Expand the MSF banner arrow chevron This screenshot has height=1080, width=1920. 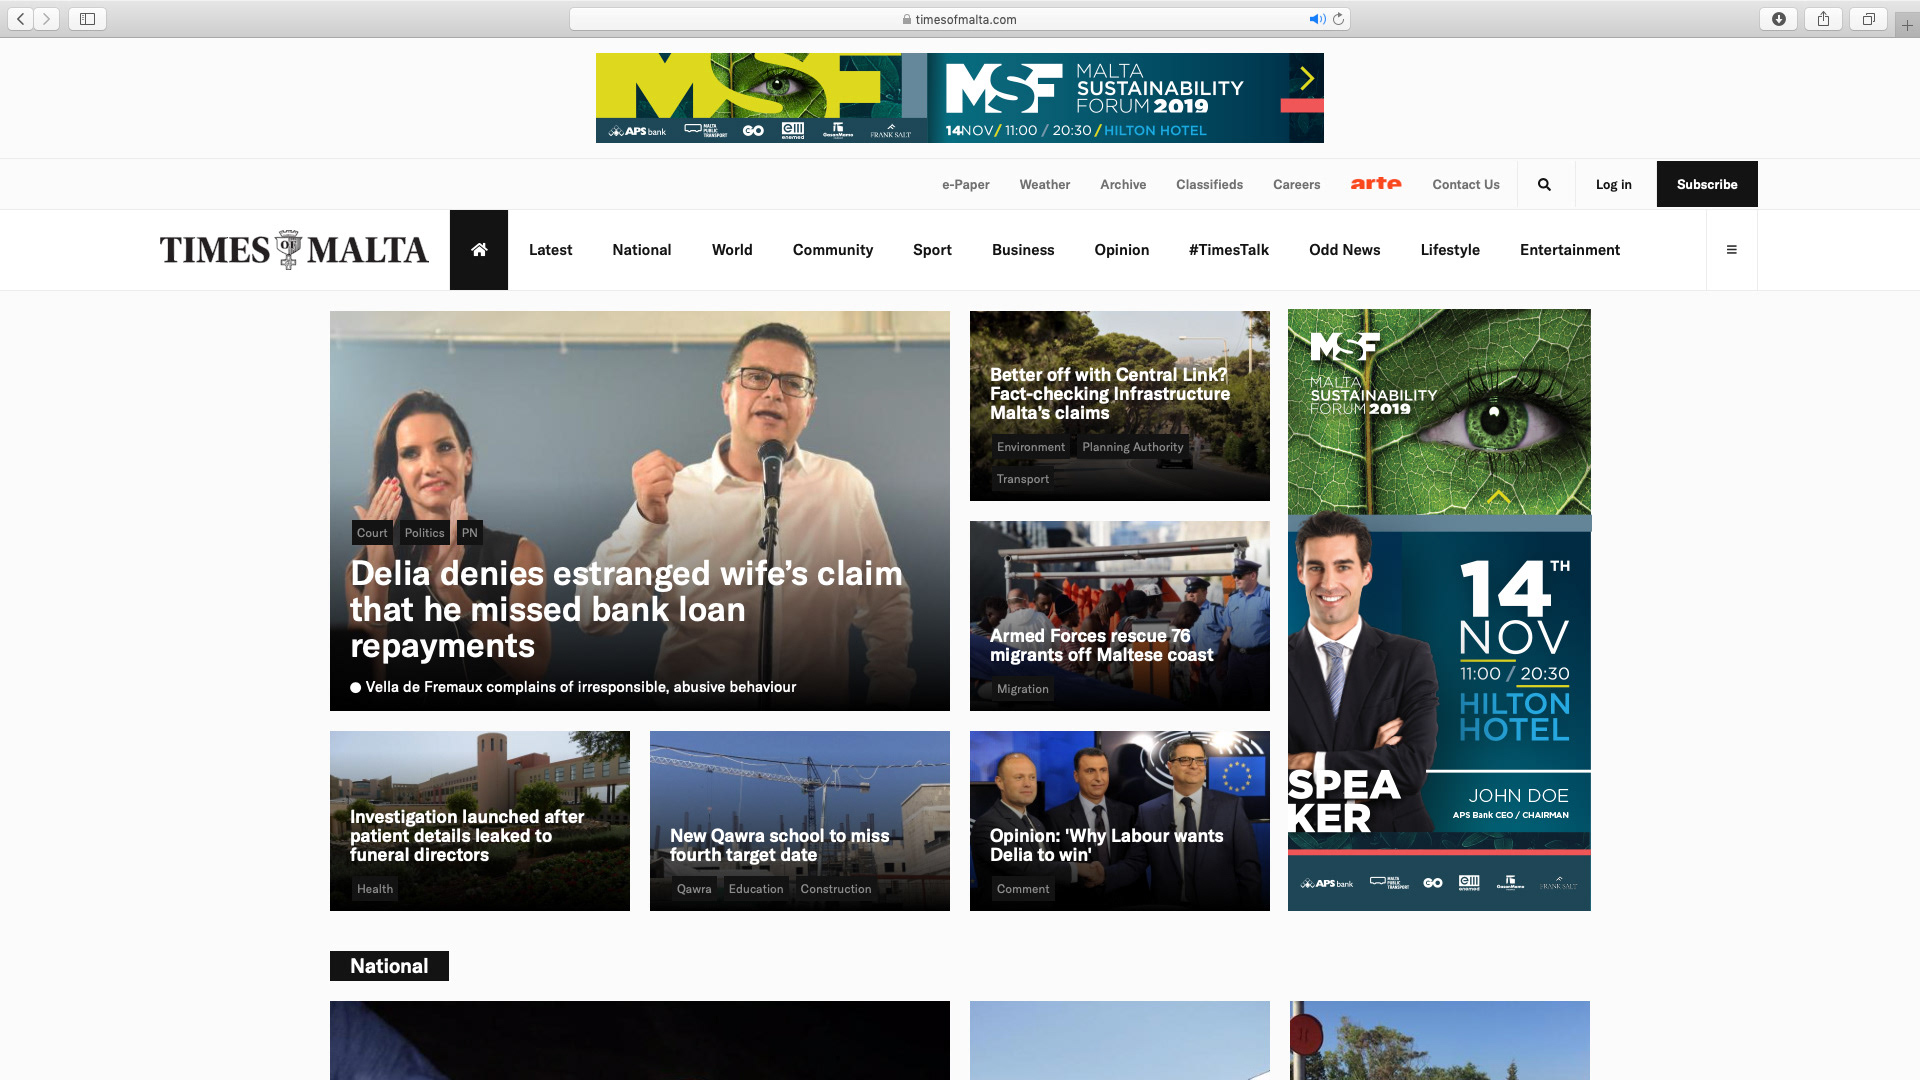tap(1306, 79)
